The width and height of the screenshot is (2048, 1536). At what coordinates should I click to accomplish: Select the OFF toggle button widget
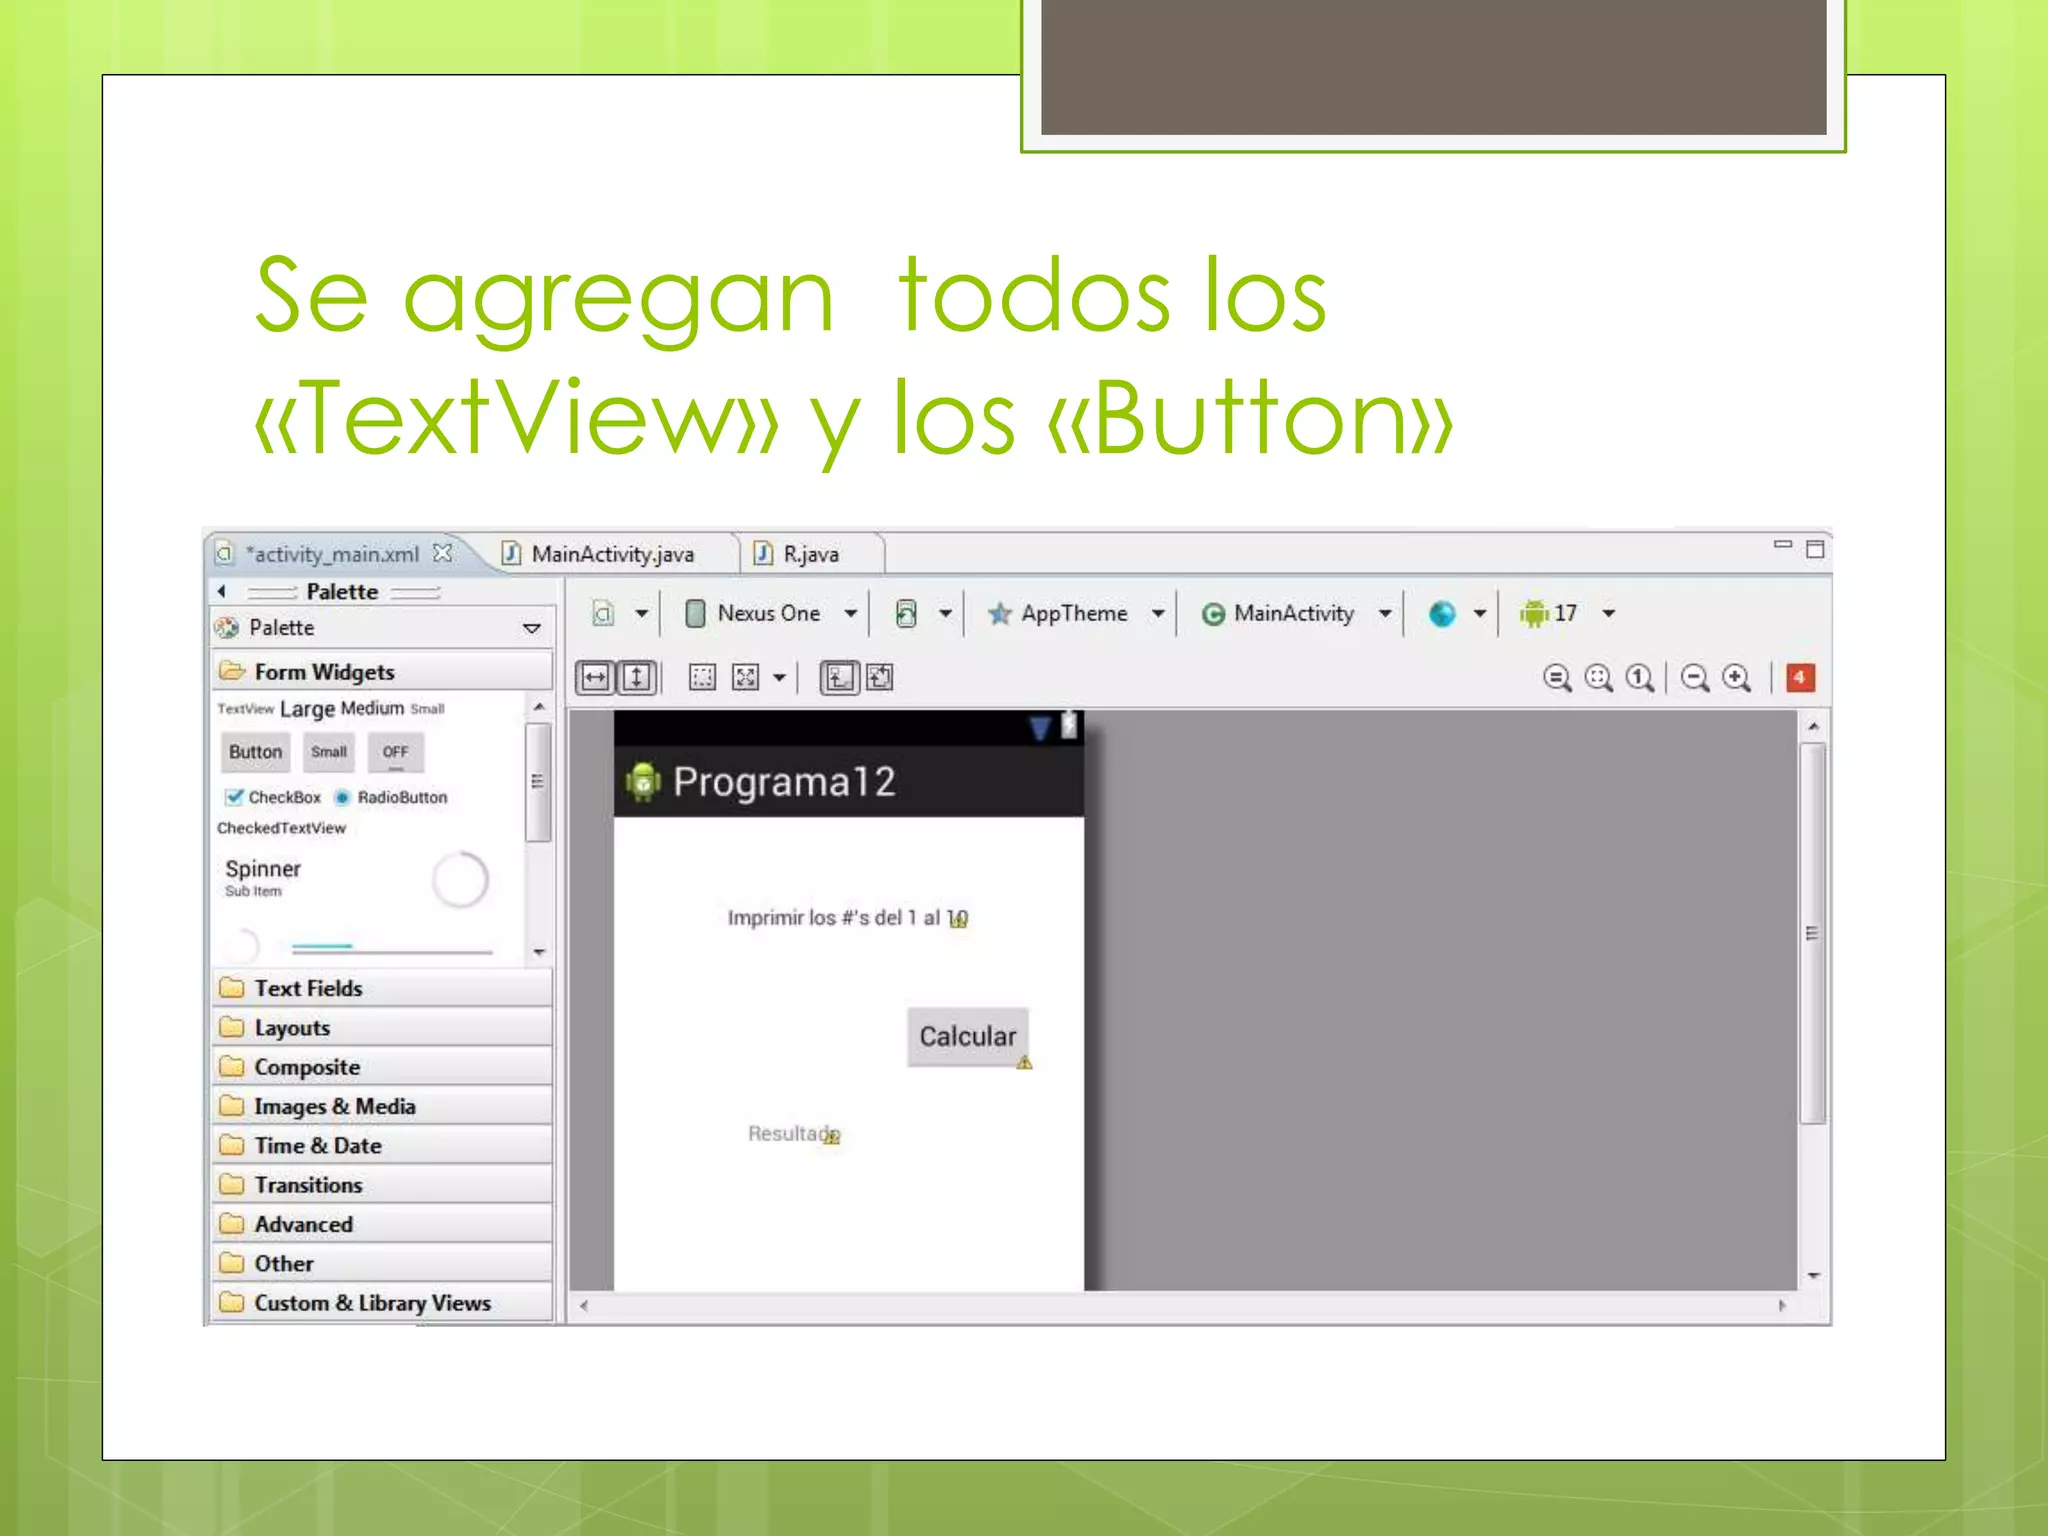pyautogui.click(x=395, y=752)
